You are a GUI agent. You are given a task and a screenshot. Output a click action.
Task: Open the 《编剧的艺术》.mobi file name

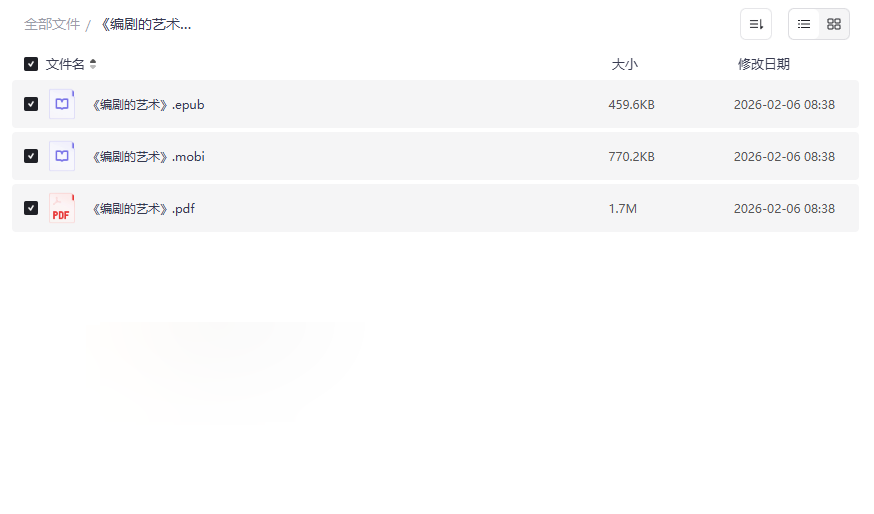point(148,156)
